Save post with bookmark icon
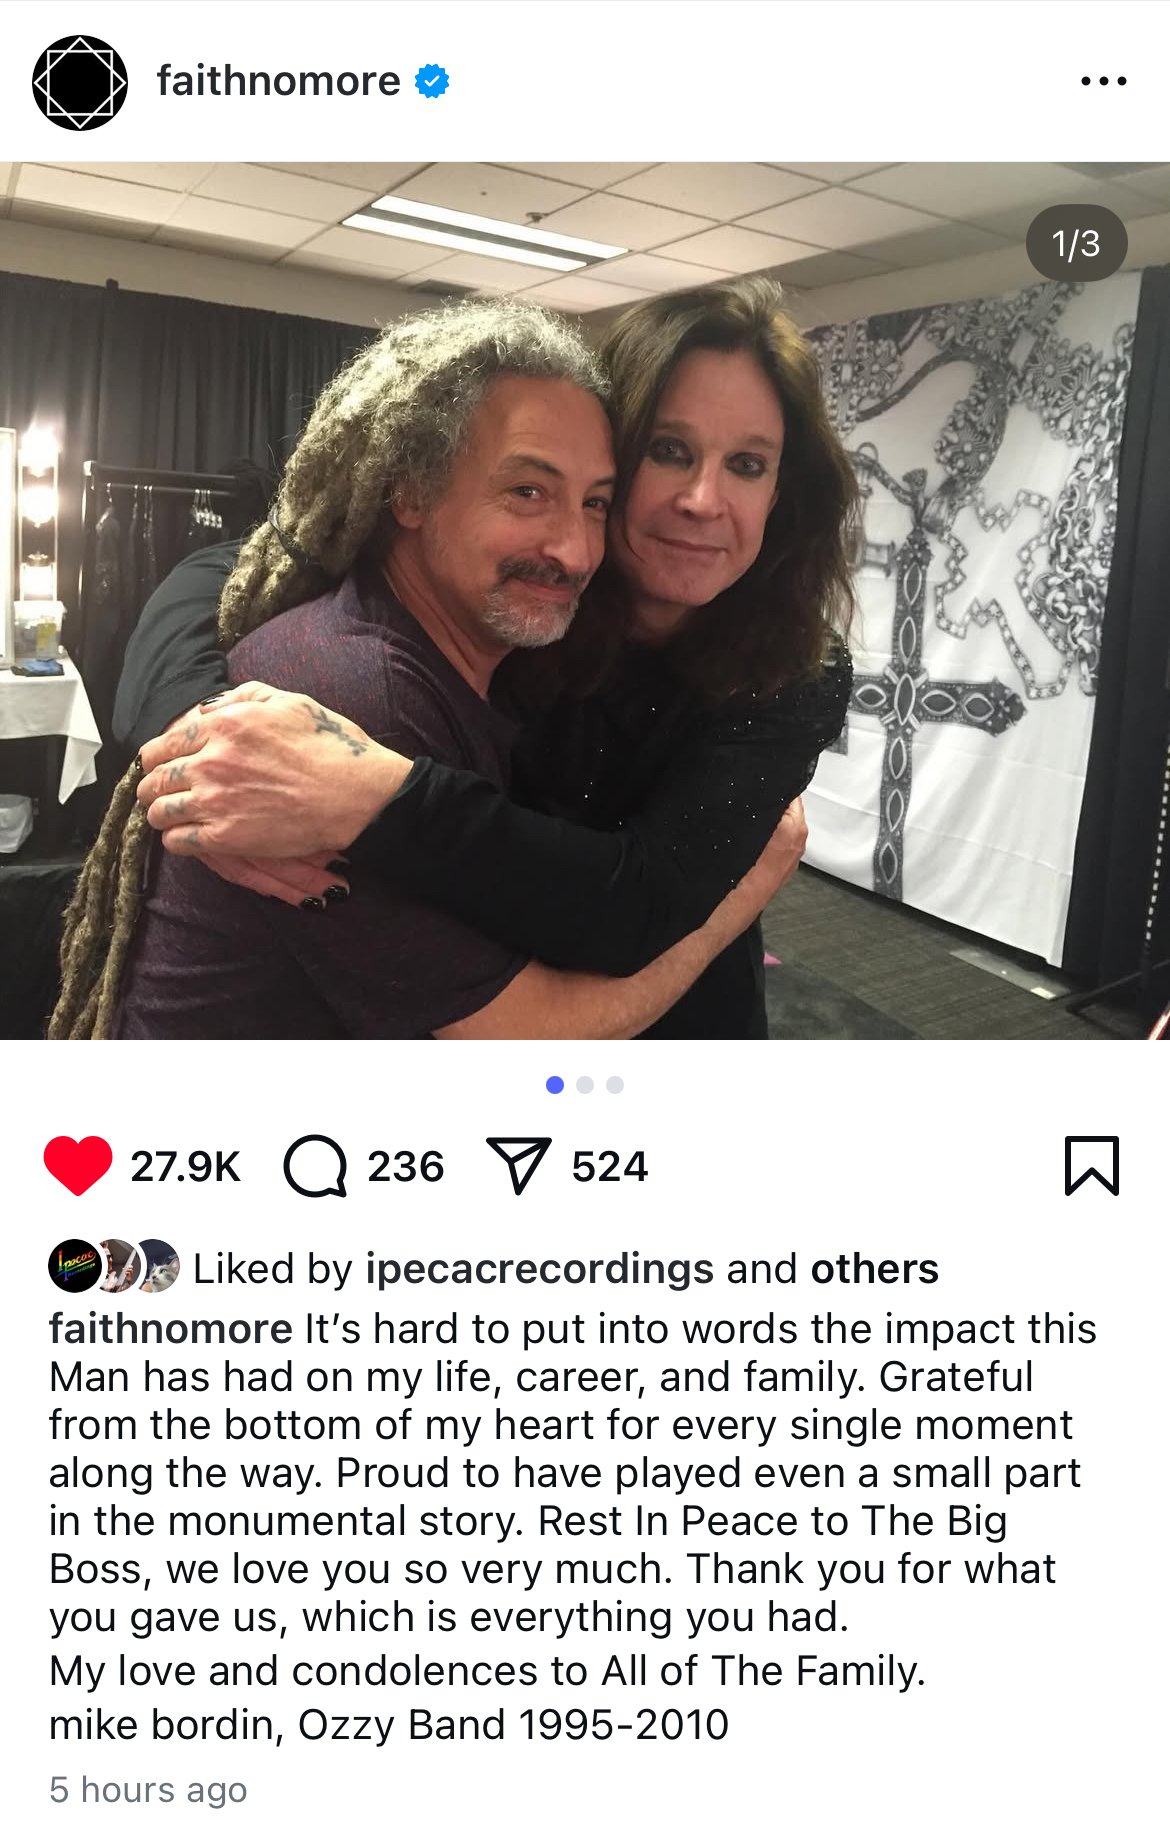 click(x=1092, y=1166)
